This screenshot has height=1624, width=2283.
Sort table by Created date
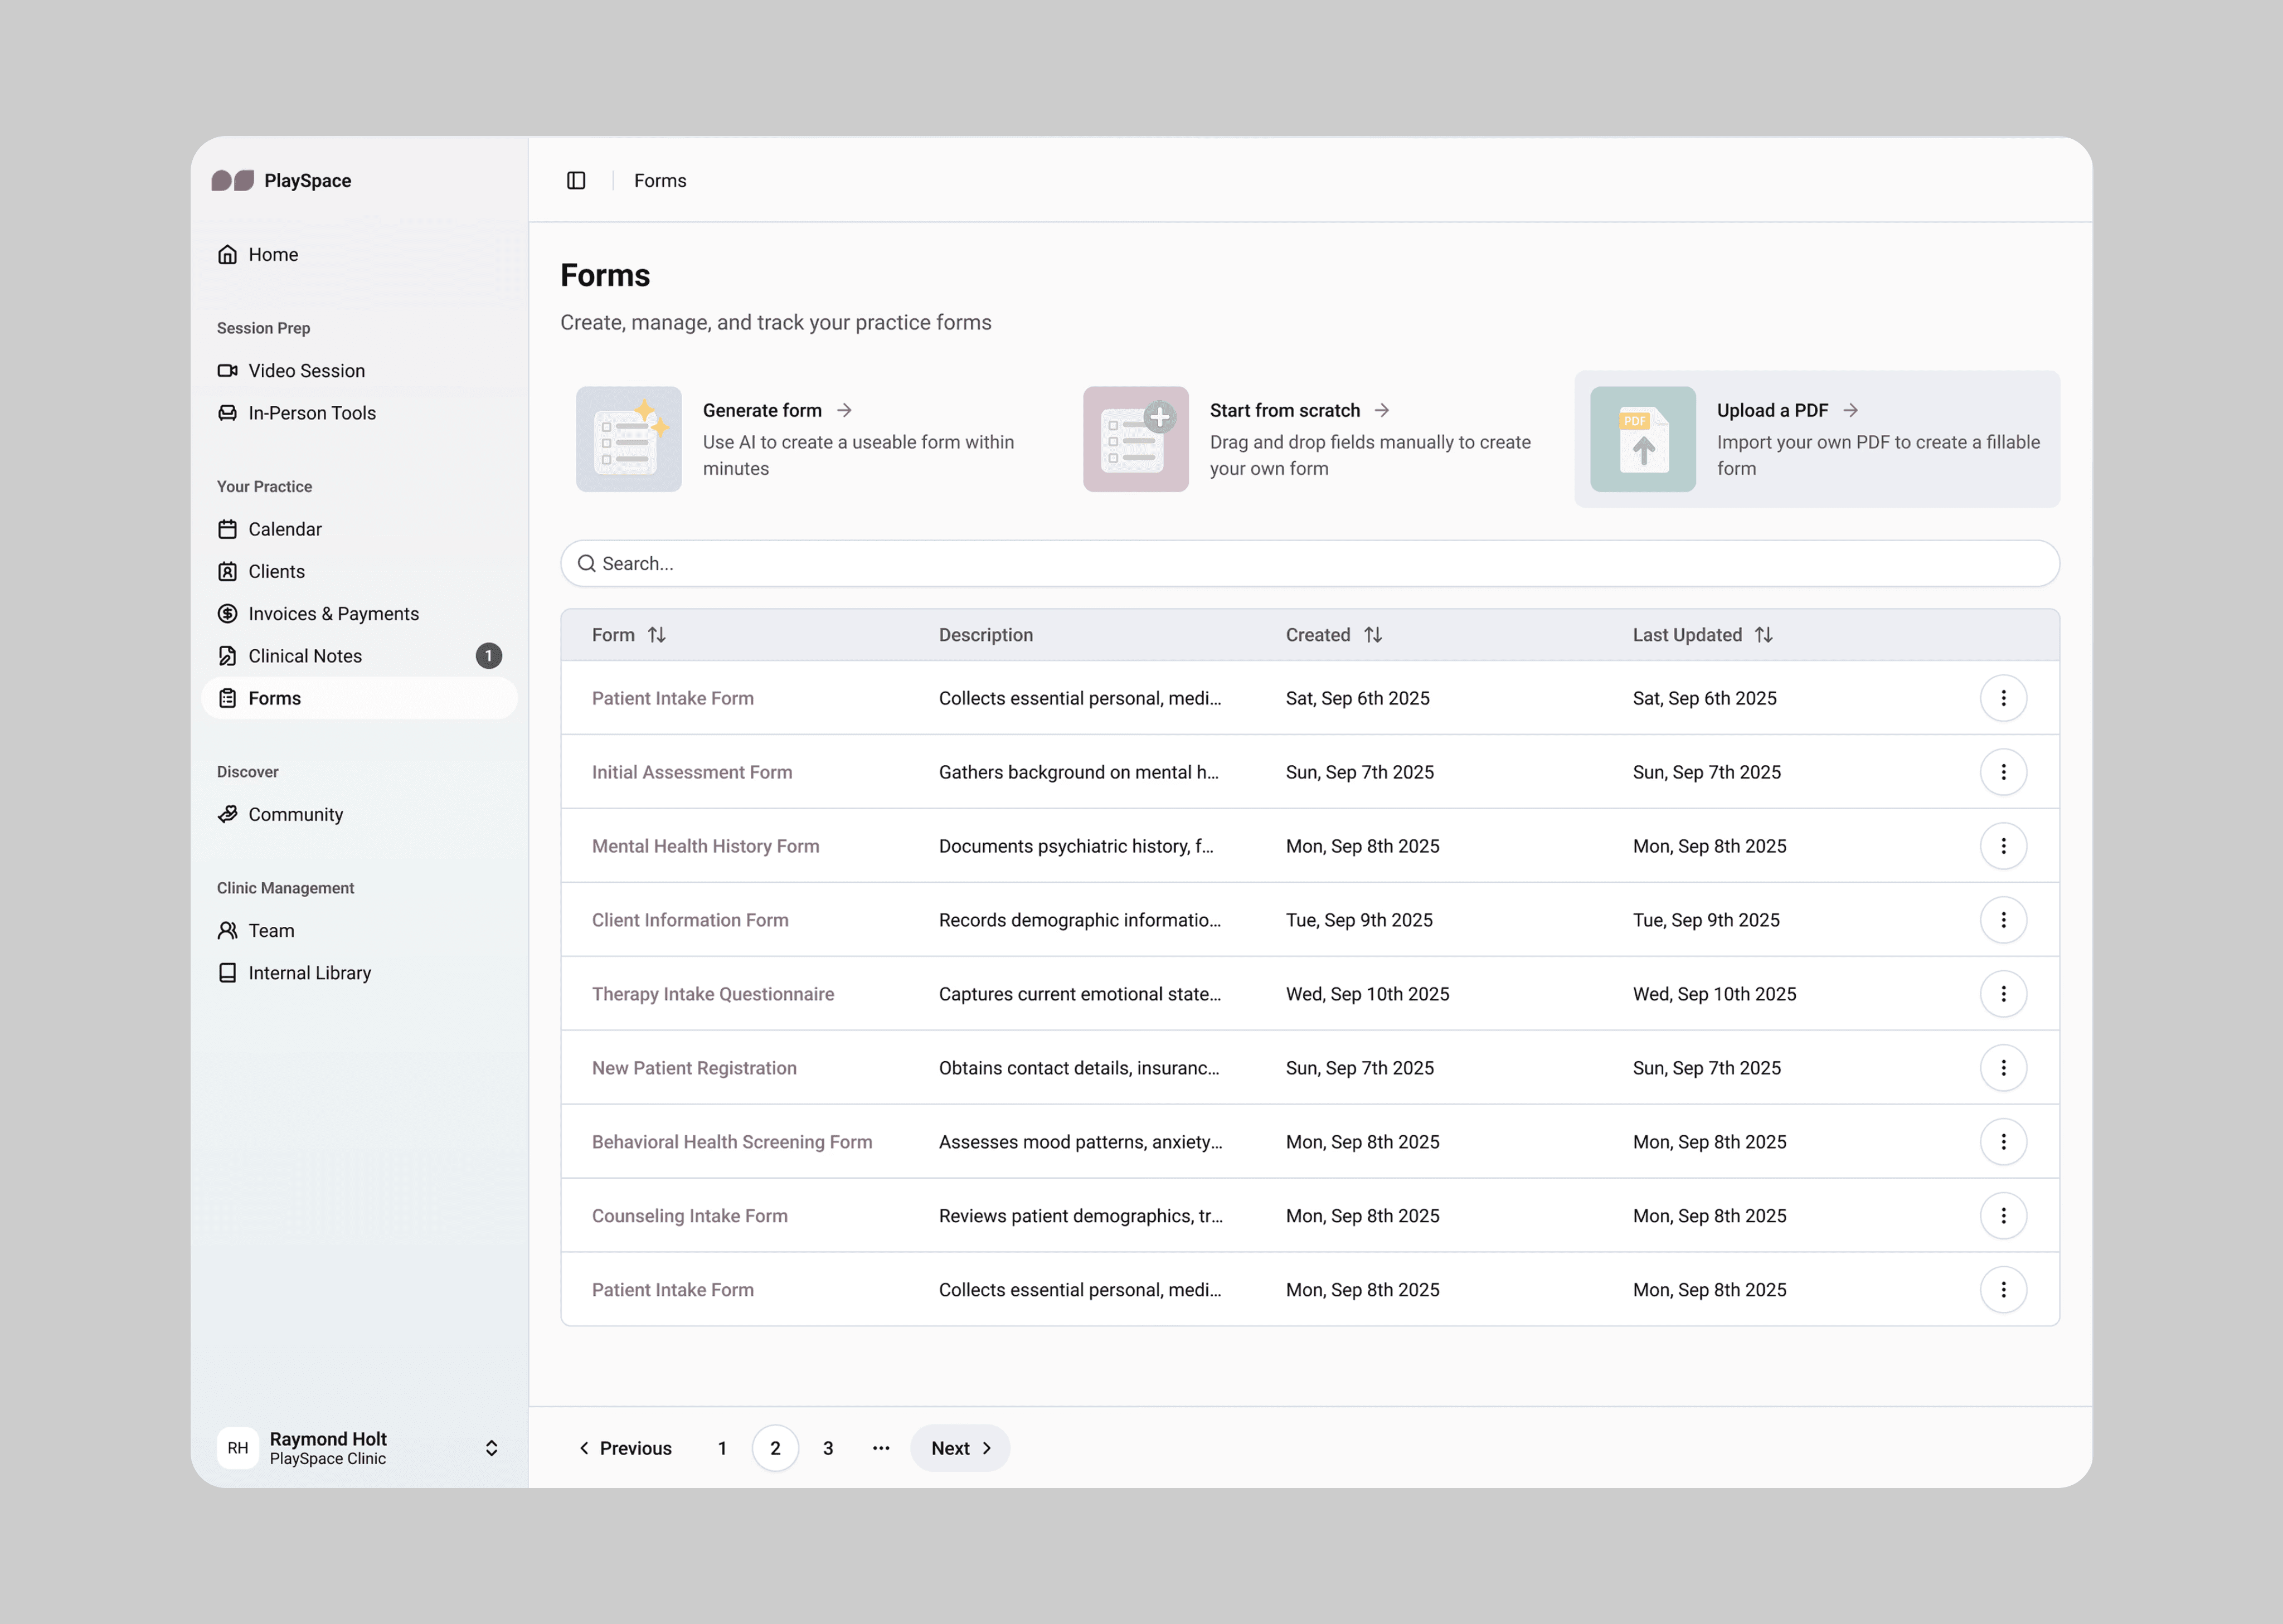coord(1372,635)
